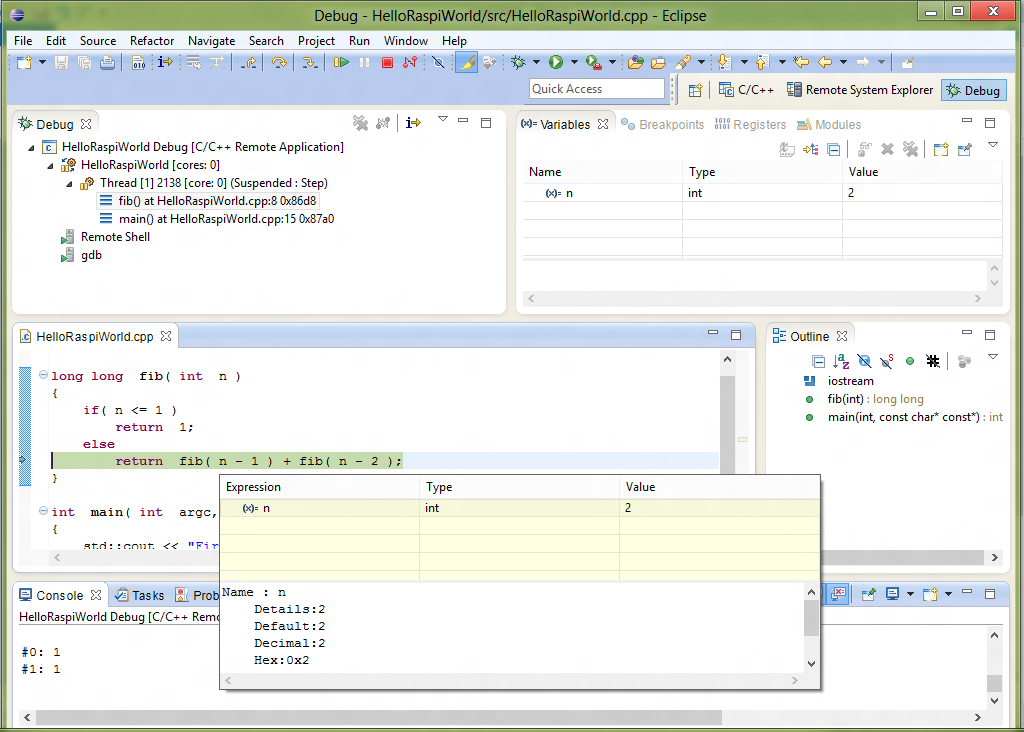The width and height of the screenshot is (1024, 732).
Task: Collapse HelloRaspiWorld [cores: 0] node
Action: [50, 166]
